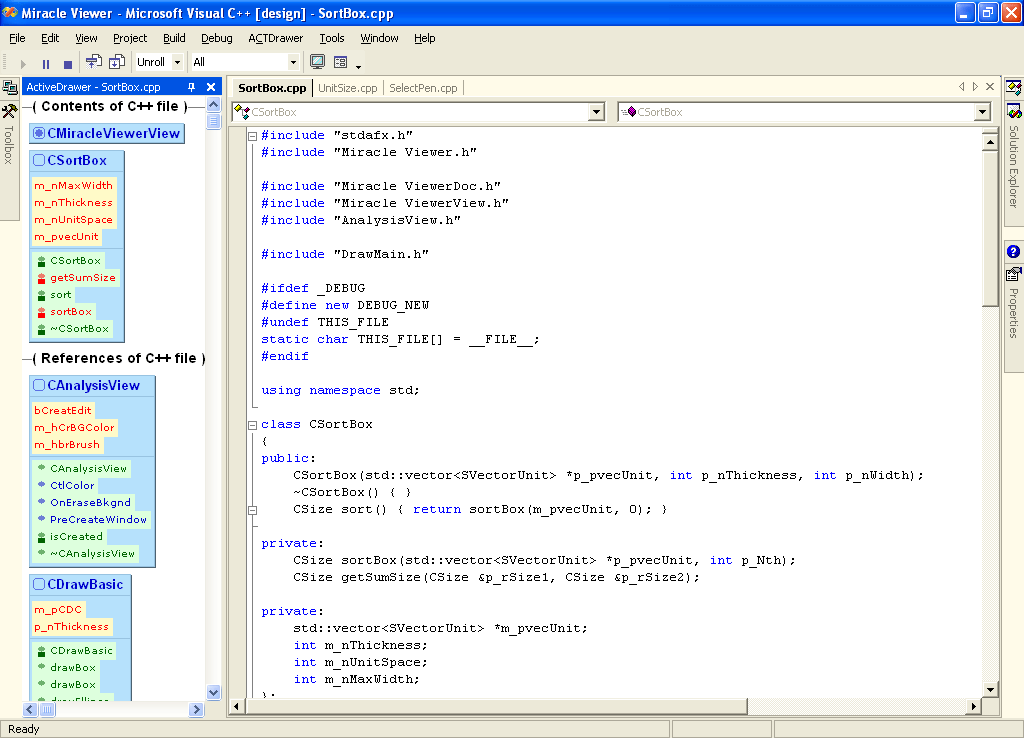1024x738 pixels.
Task: Close the ActiveDrawer - SortBox.cpp panel
Action: (x=211, y=87)
